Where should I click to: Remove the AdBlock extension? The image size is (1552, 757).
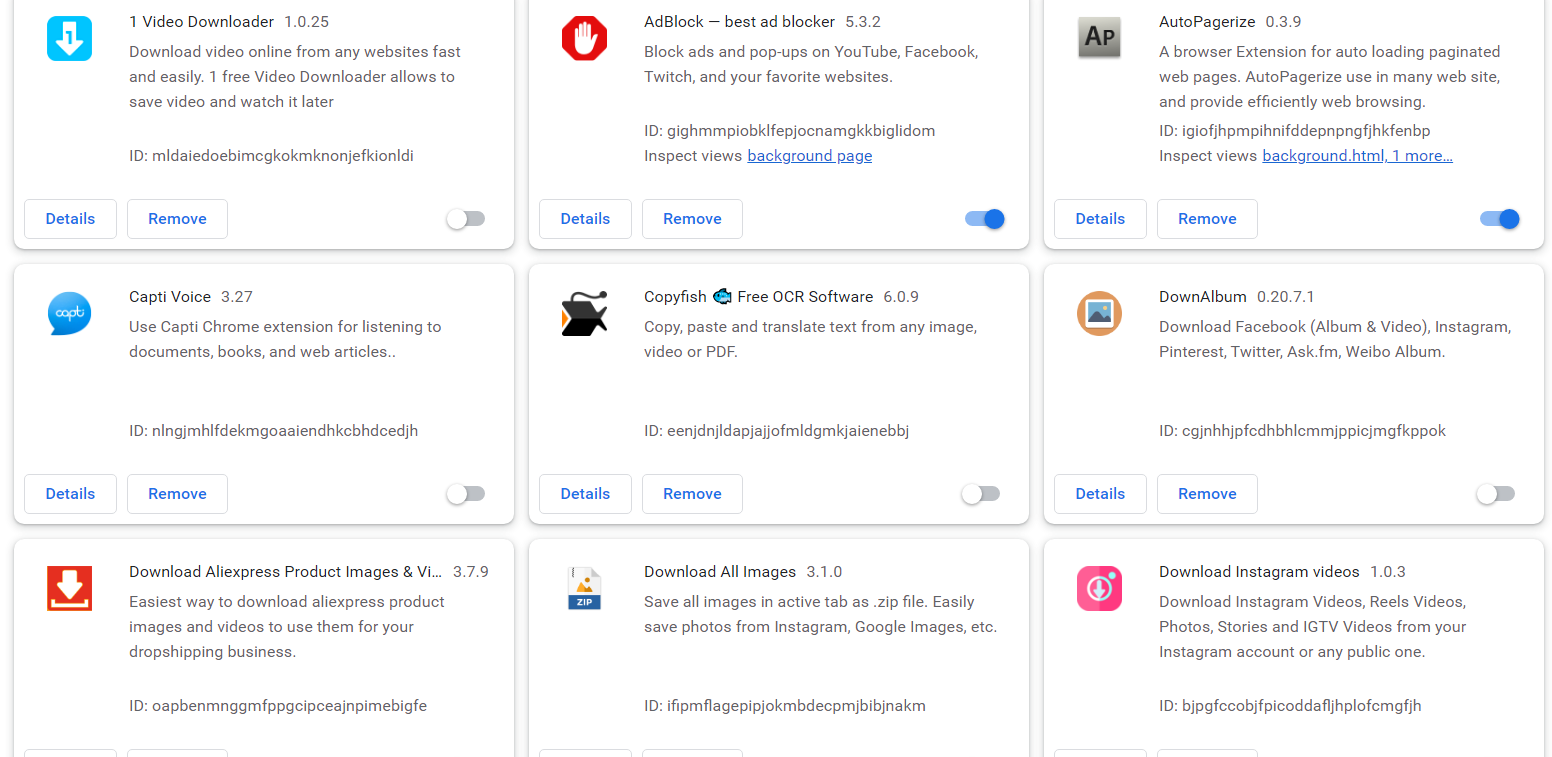(x=692, y=219)
